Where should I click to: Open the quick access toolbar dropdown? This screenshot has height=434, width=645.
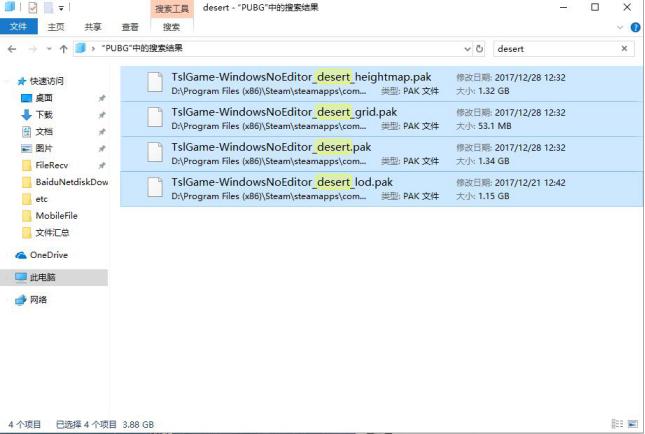point(61,8)
